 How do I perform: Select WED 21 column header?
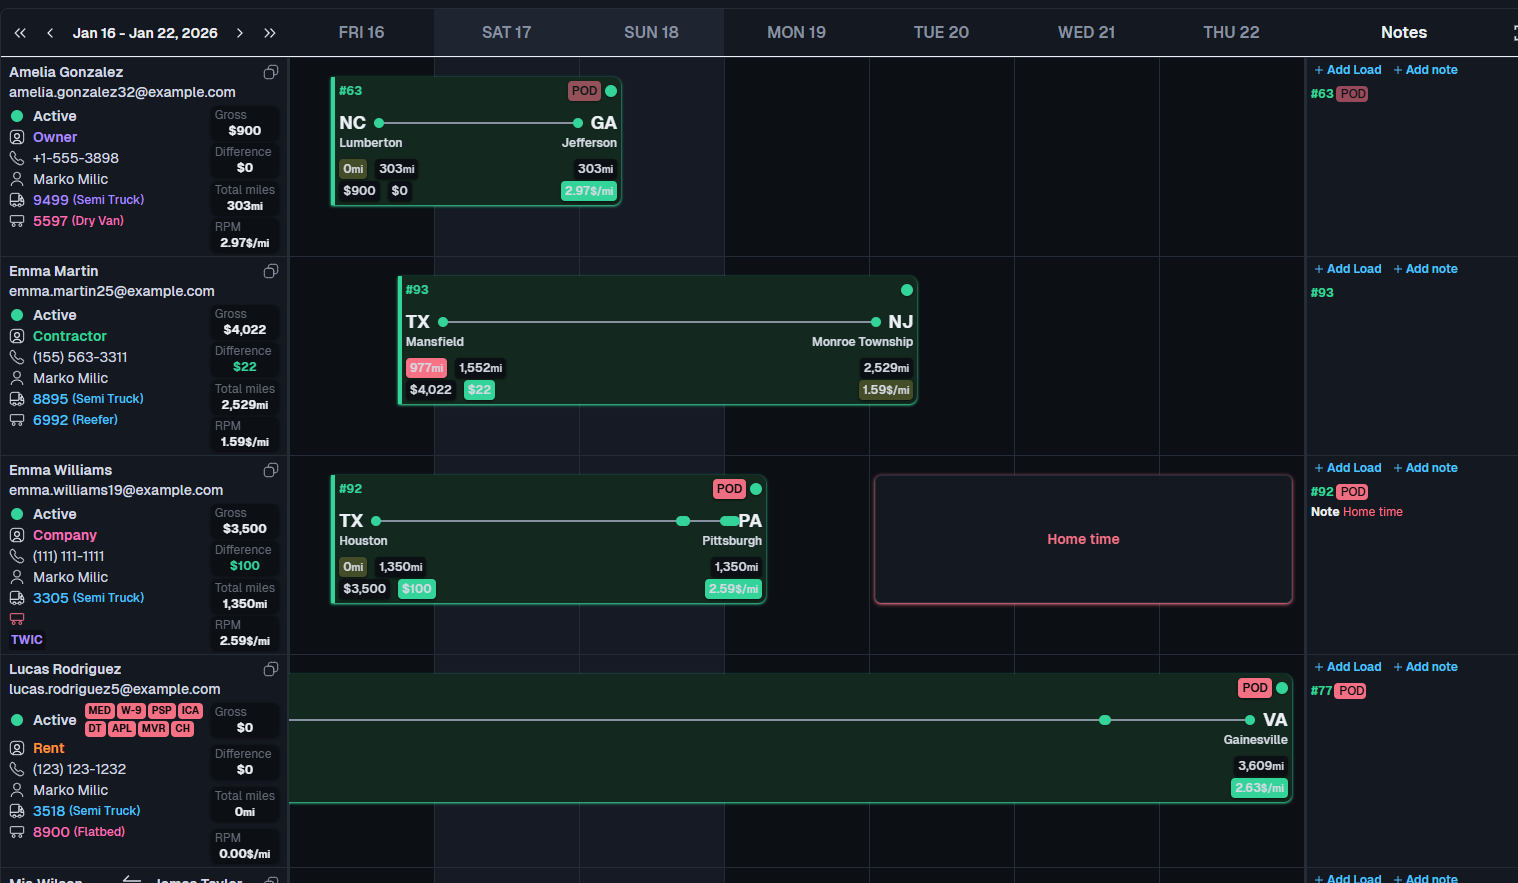1086,32
